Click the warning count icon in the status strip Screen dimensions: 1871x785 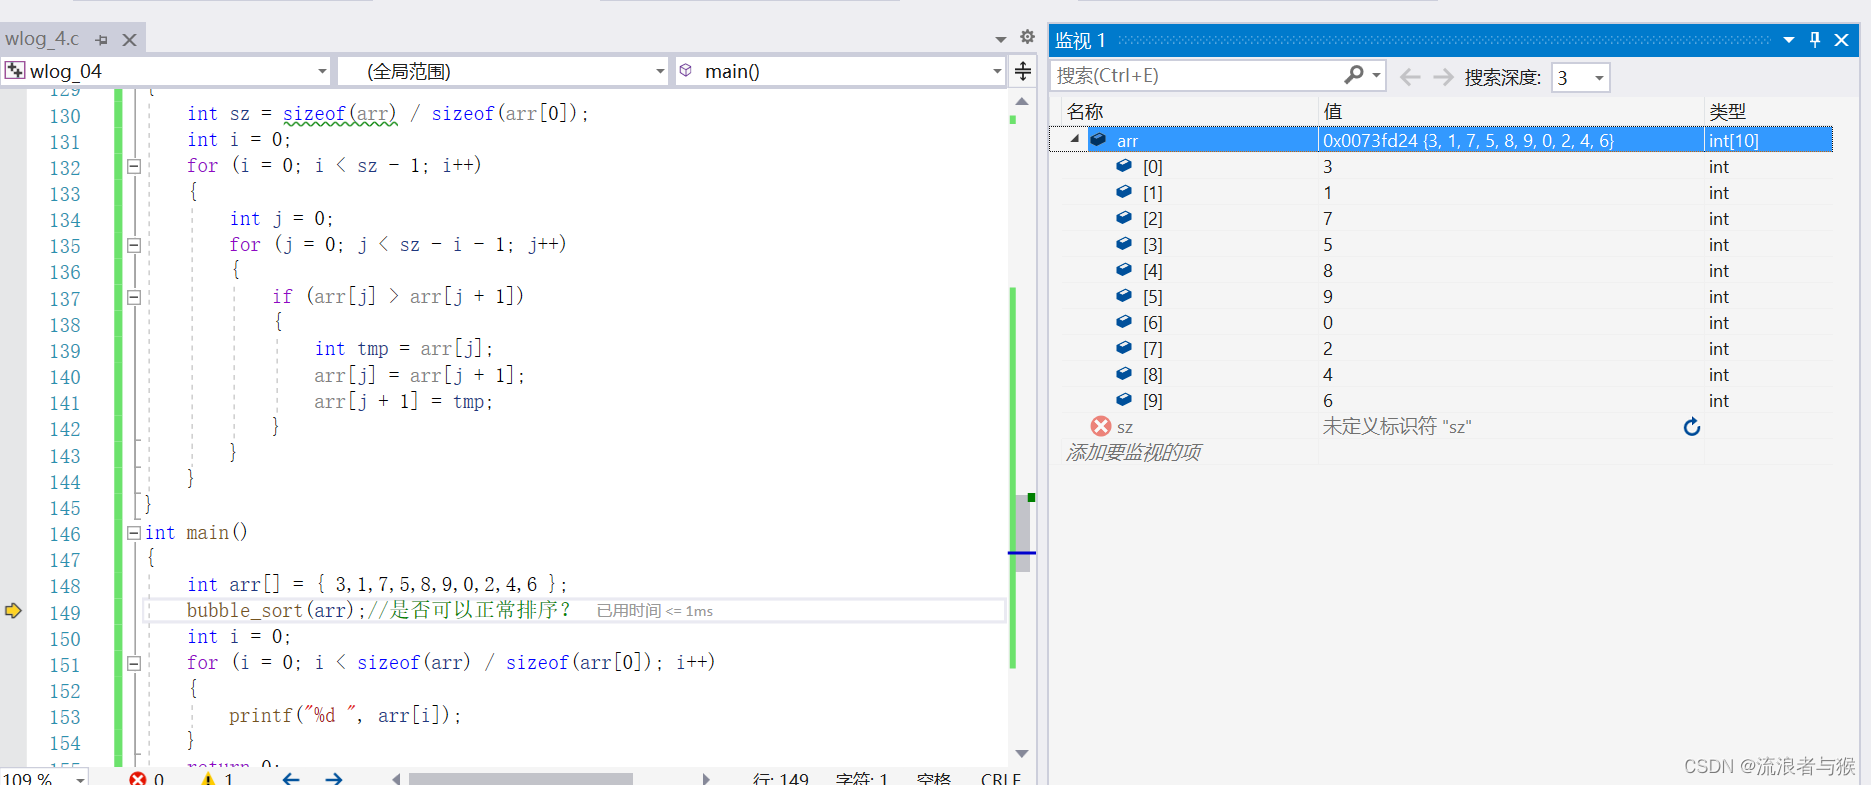[208, 778]
